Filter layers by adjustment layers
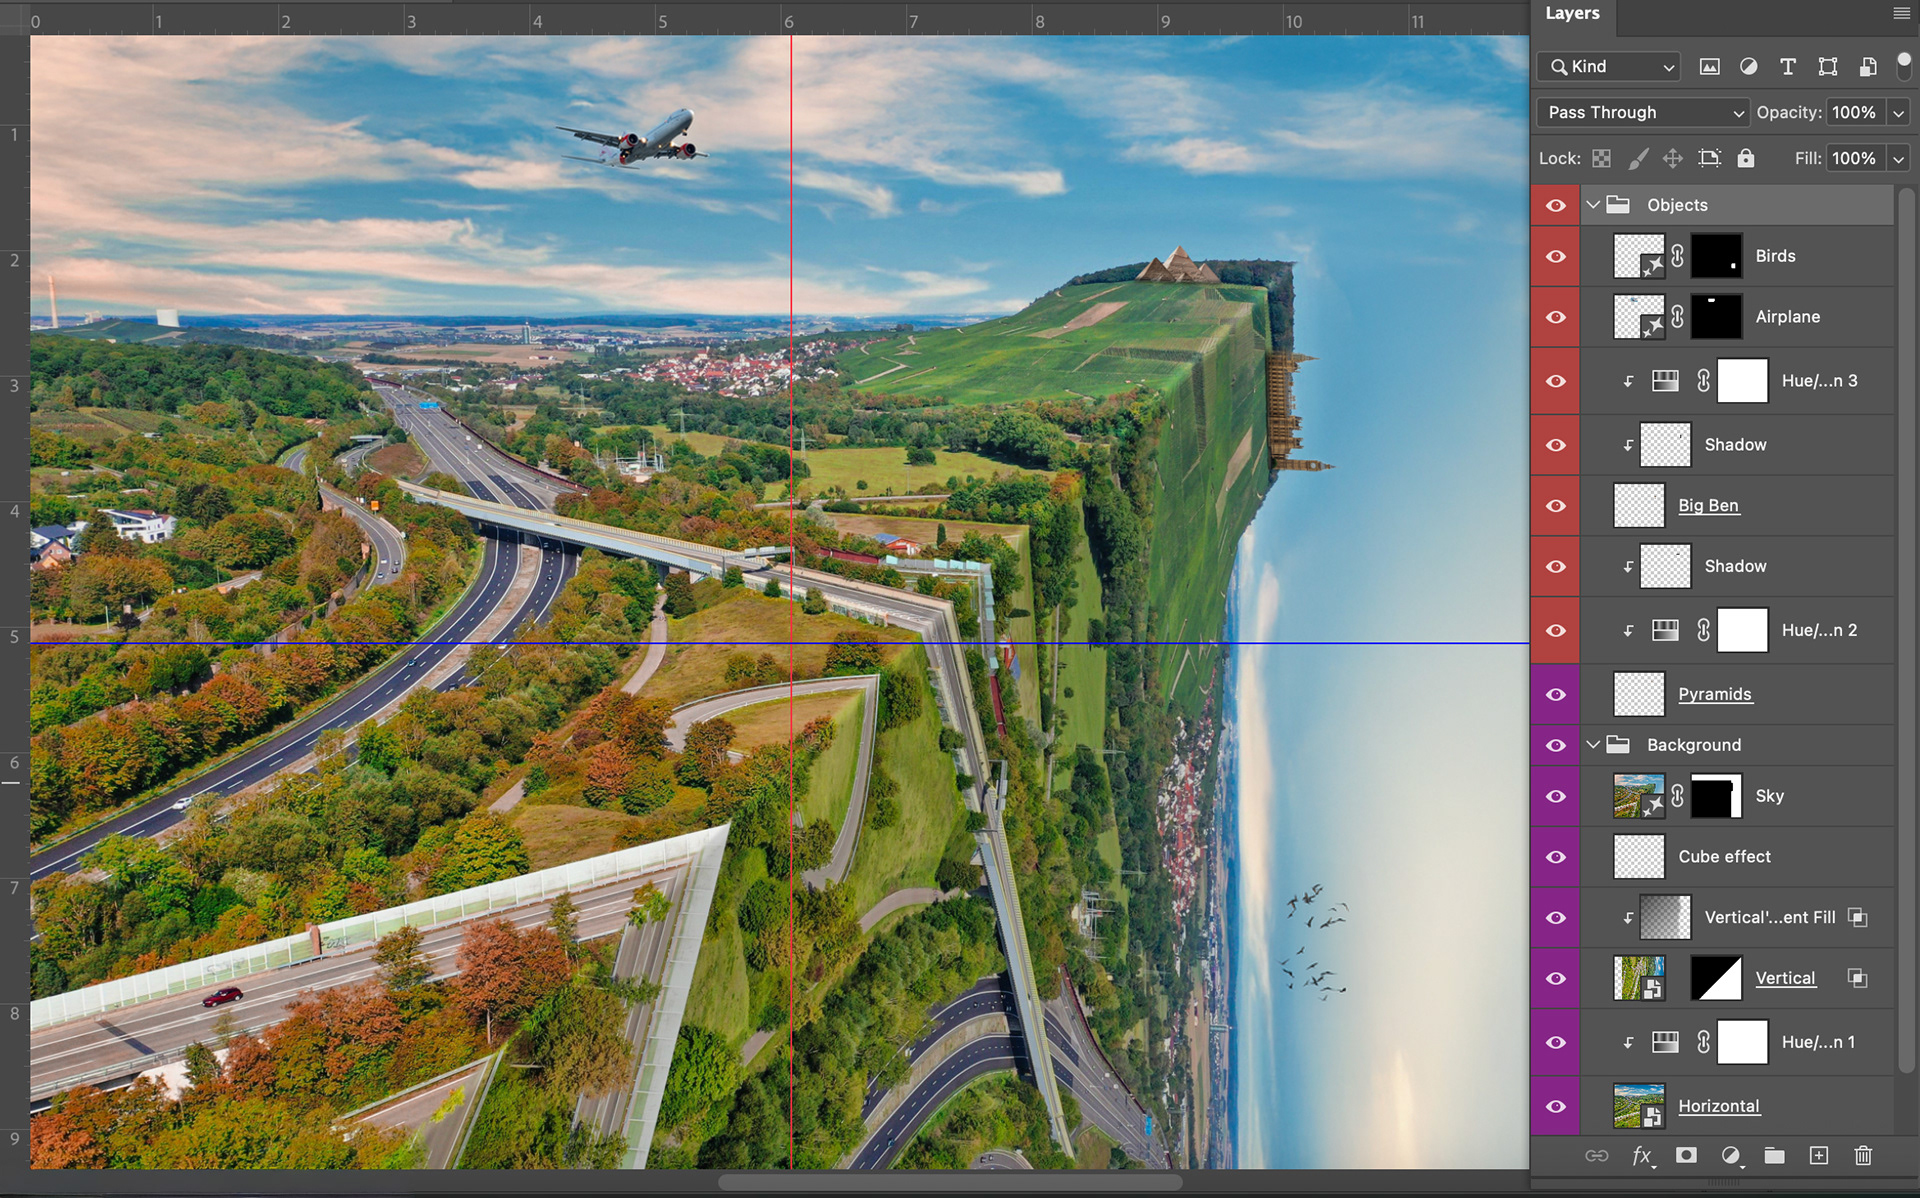1920x1198 pixels. coord(1748,67)
